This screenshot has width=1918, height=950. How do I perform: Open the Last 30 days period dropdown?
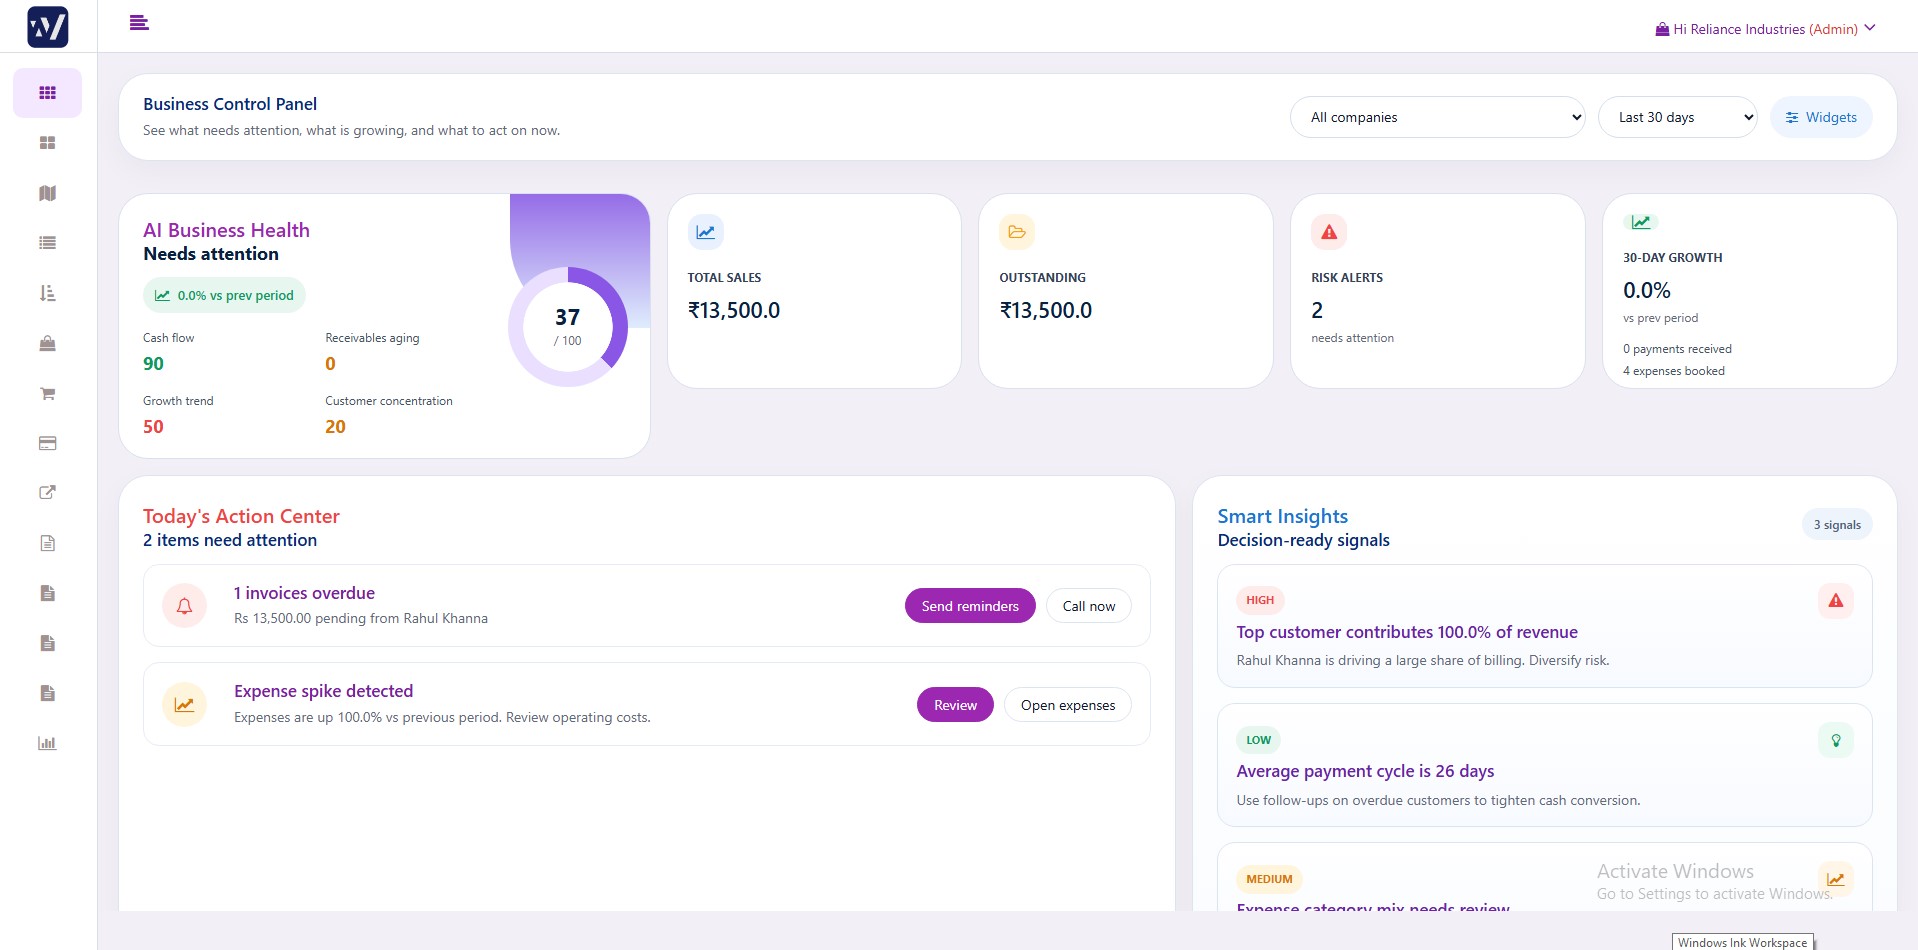coord(1678,117)
